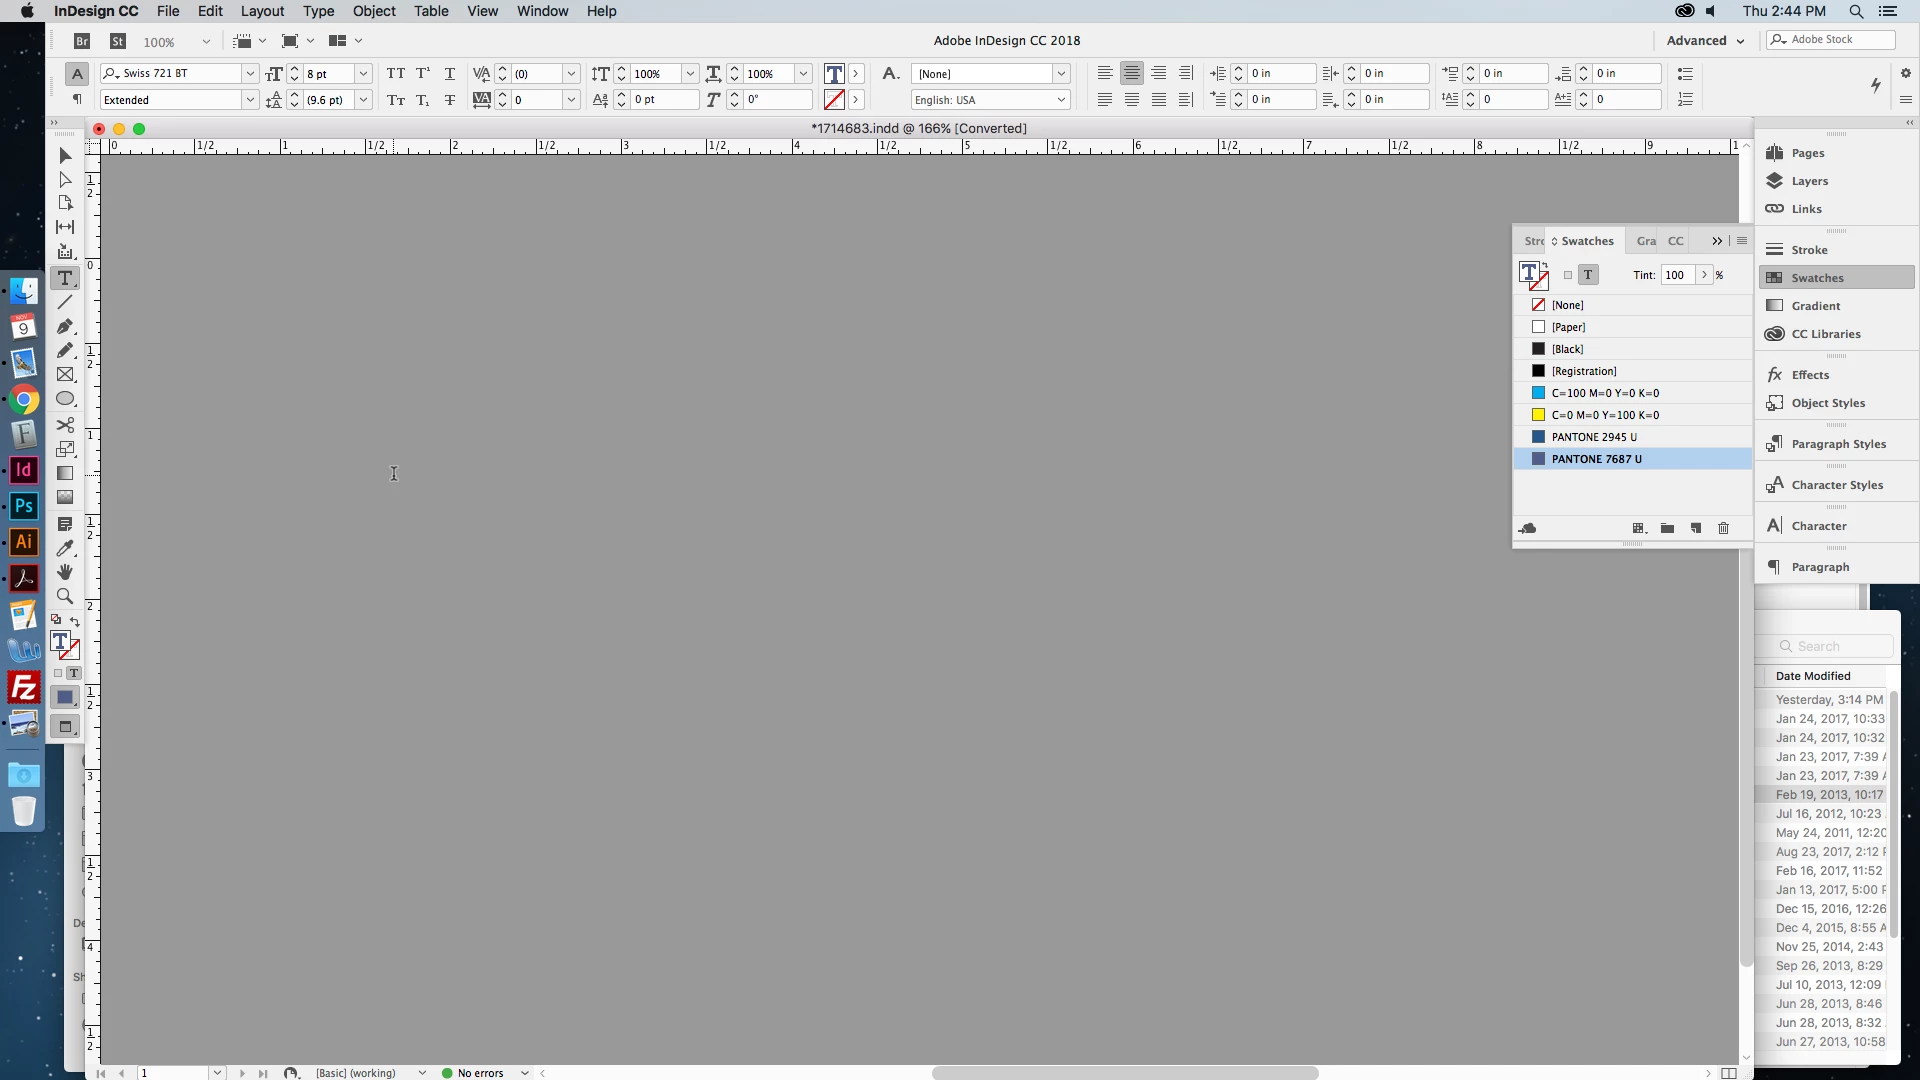Open the Character Styles panel

[1838, 485]
